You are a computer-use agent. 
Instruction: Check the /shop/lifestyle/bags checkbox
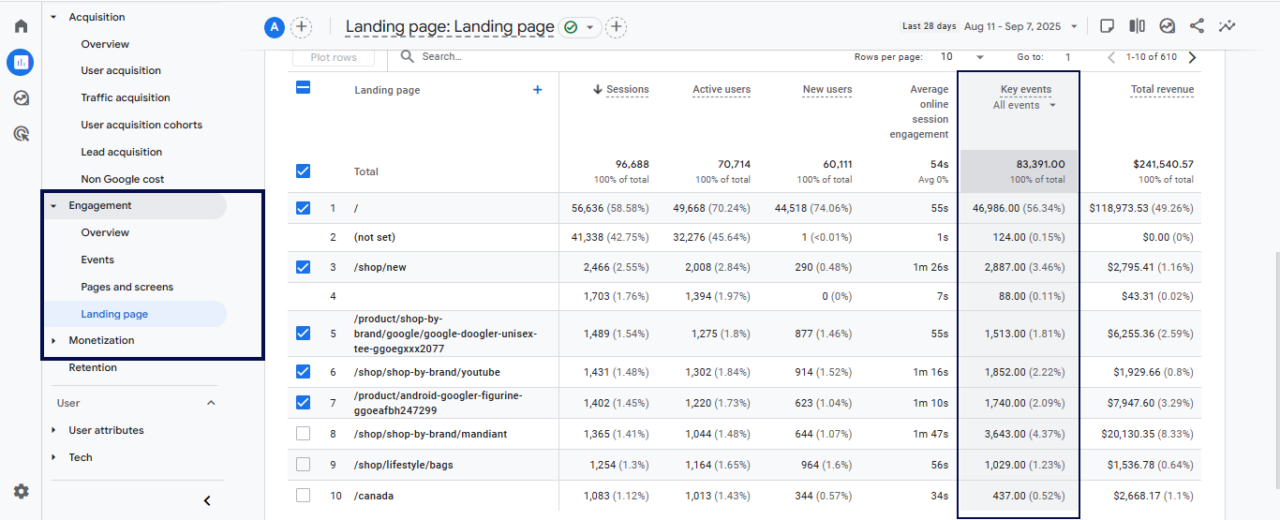point(303,465)
